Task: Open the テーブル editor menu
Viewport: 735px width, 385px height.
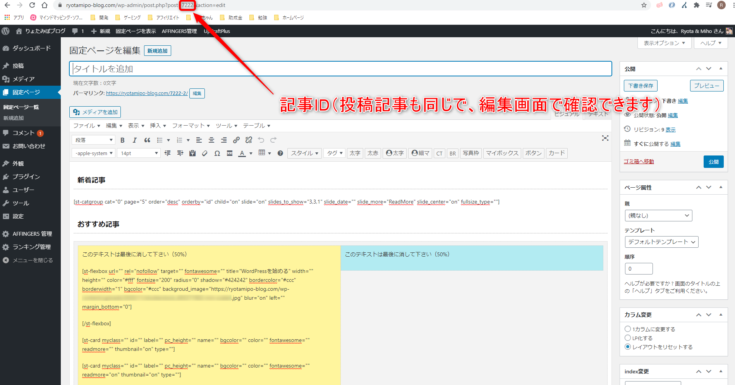Action: (256, 126)
